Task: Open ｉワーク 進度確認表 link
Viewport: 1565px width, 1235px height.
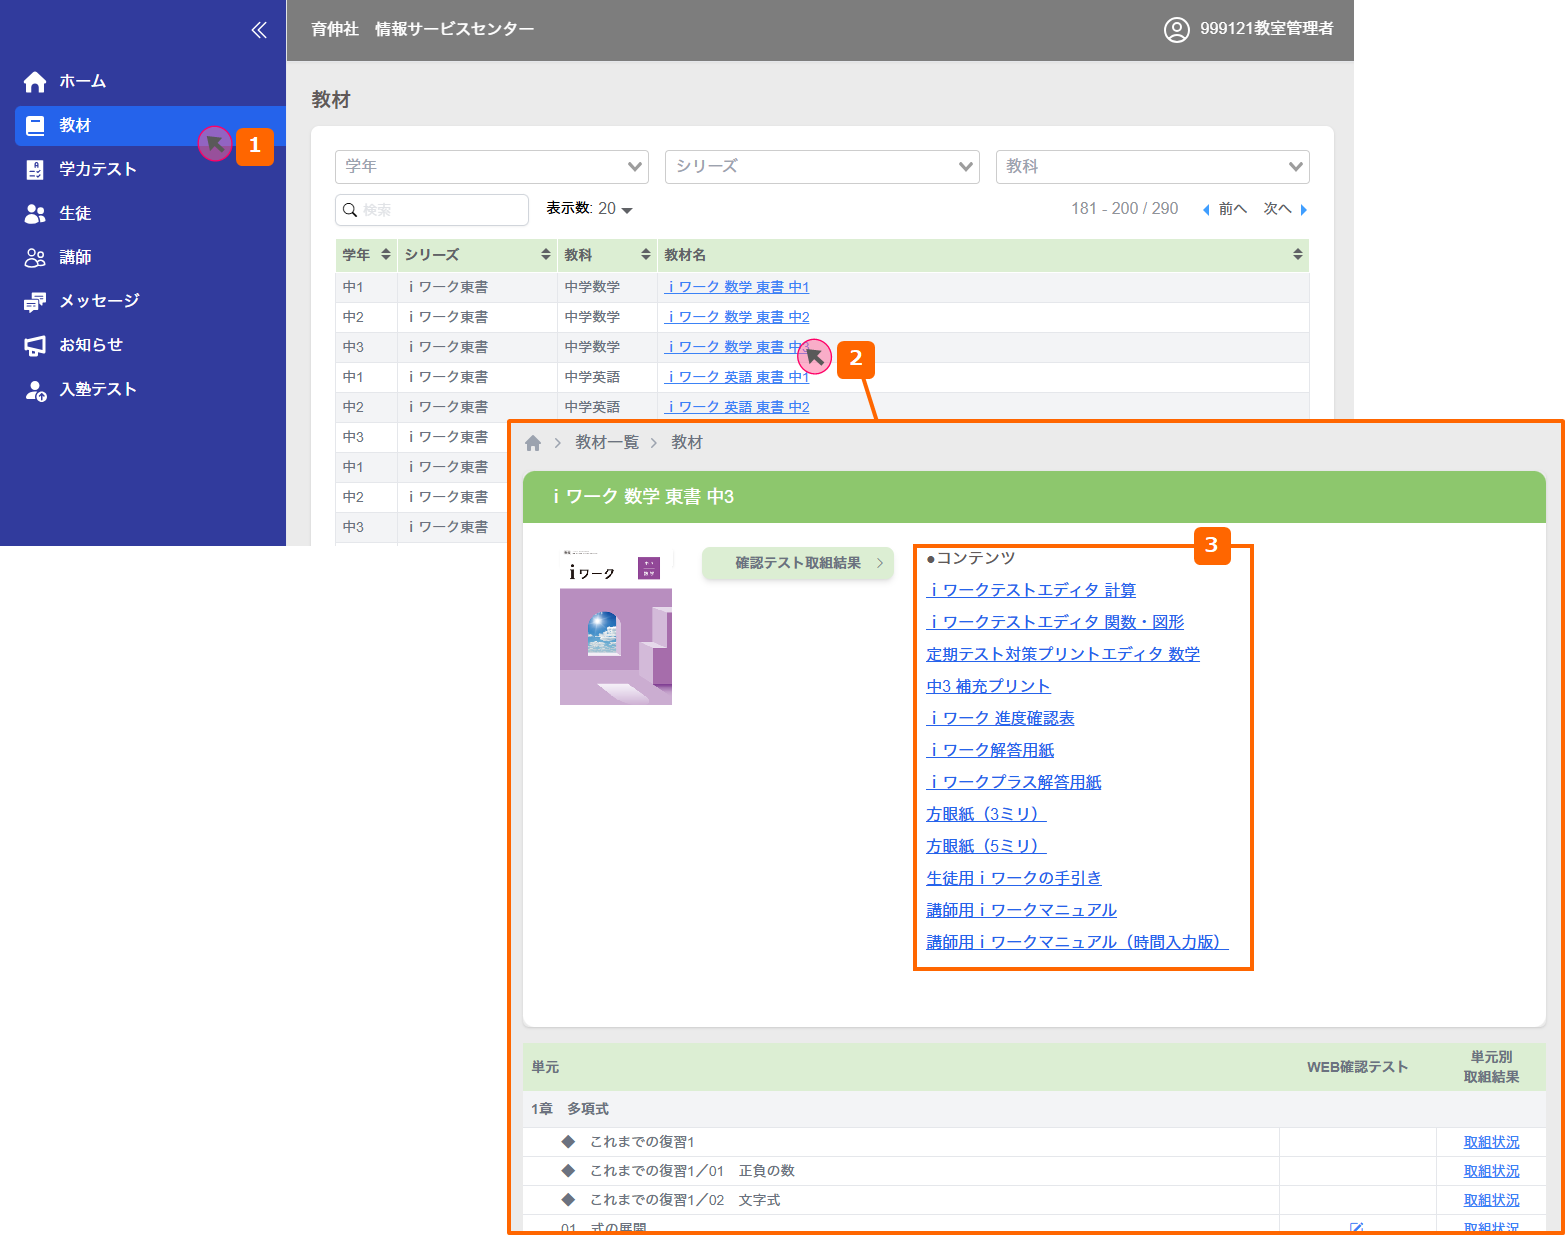Action: click(x=1000, y=718)
